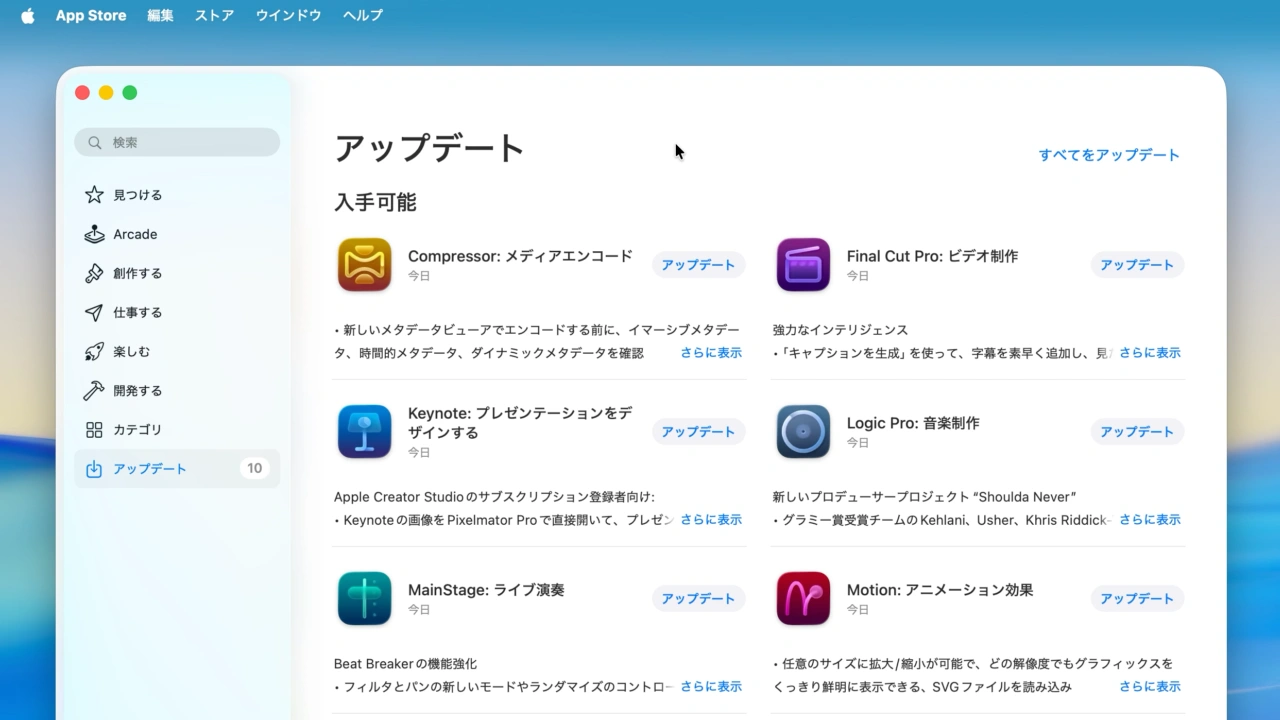Click the 入手可能 section heading
The image size is (1280, 720).
click(x=375, y=202)
